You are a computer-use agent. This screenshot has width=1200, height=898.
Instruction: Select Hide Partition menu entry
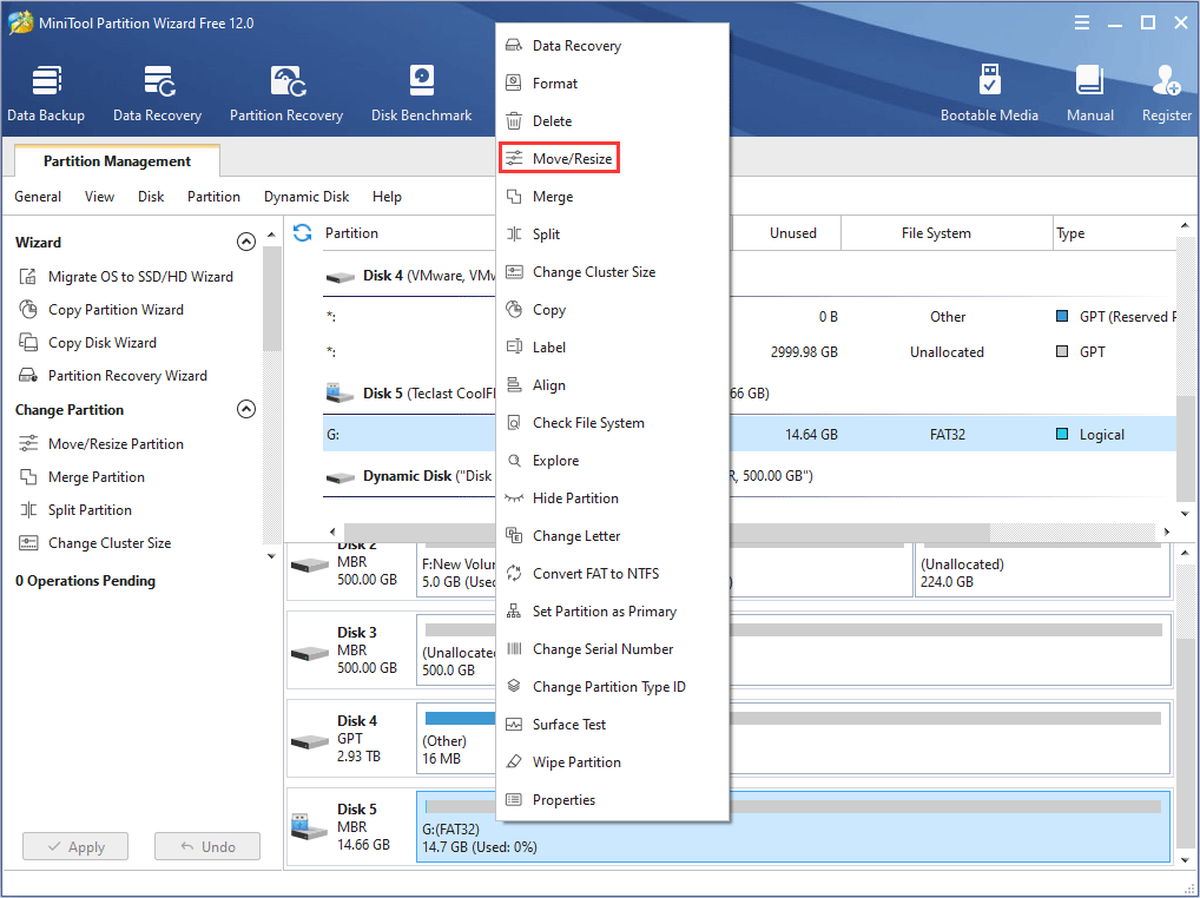(613, 498)
